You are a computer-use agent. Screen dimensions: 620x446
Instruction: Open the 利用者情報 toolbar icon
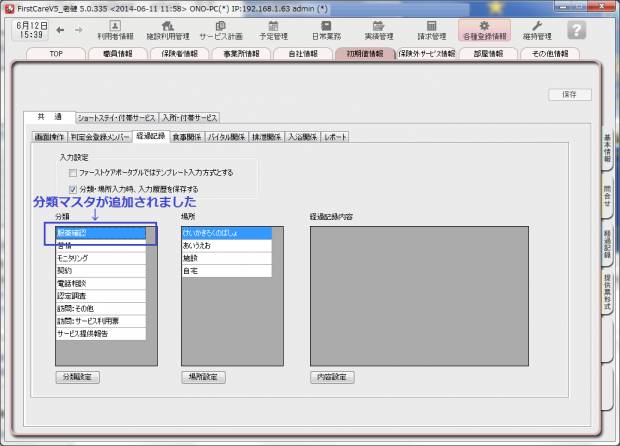pos(115,29)
